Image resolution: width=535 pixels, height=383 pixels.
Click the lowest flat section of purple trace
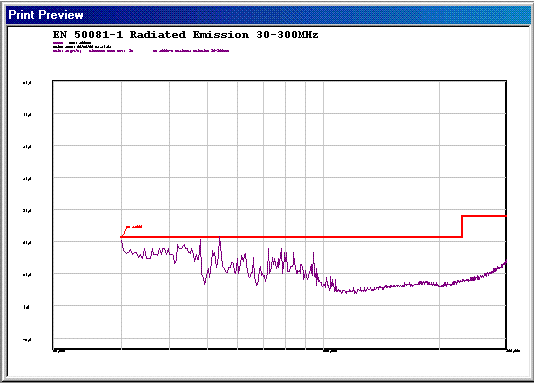[x=351, y=291]
